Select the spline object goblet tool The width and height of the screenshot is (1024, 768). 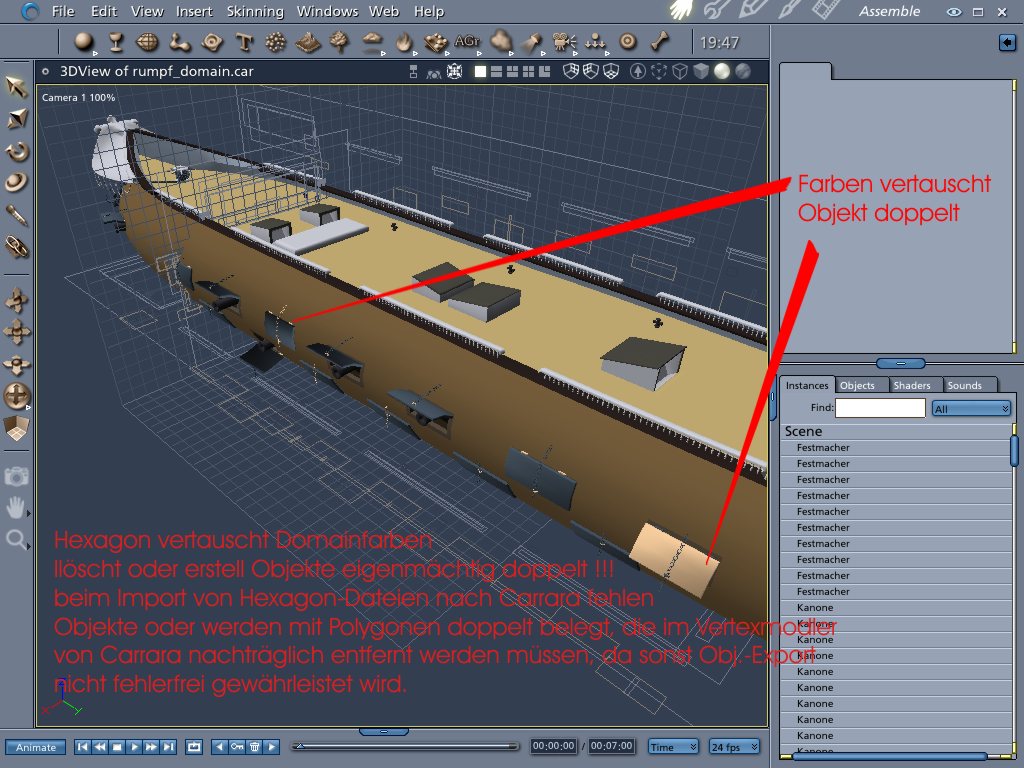pyautogui.click(x=116, y=42)
